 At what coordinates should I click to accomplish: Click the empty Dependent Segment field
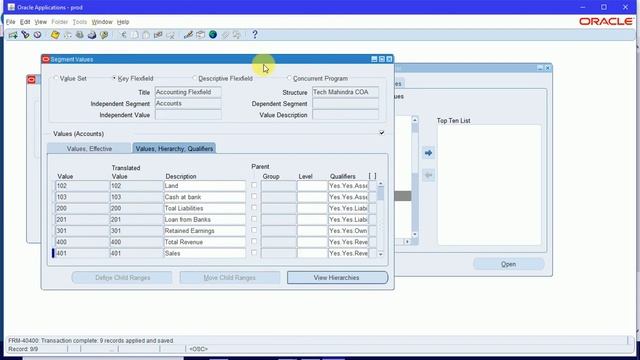(x=345, y=104)
